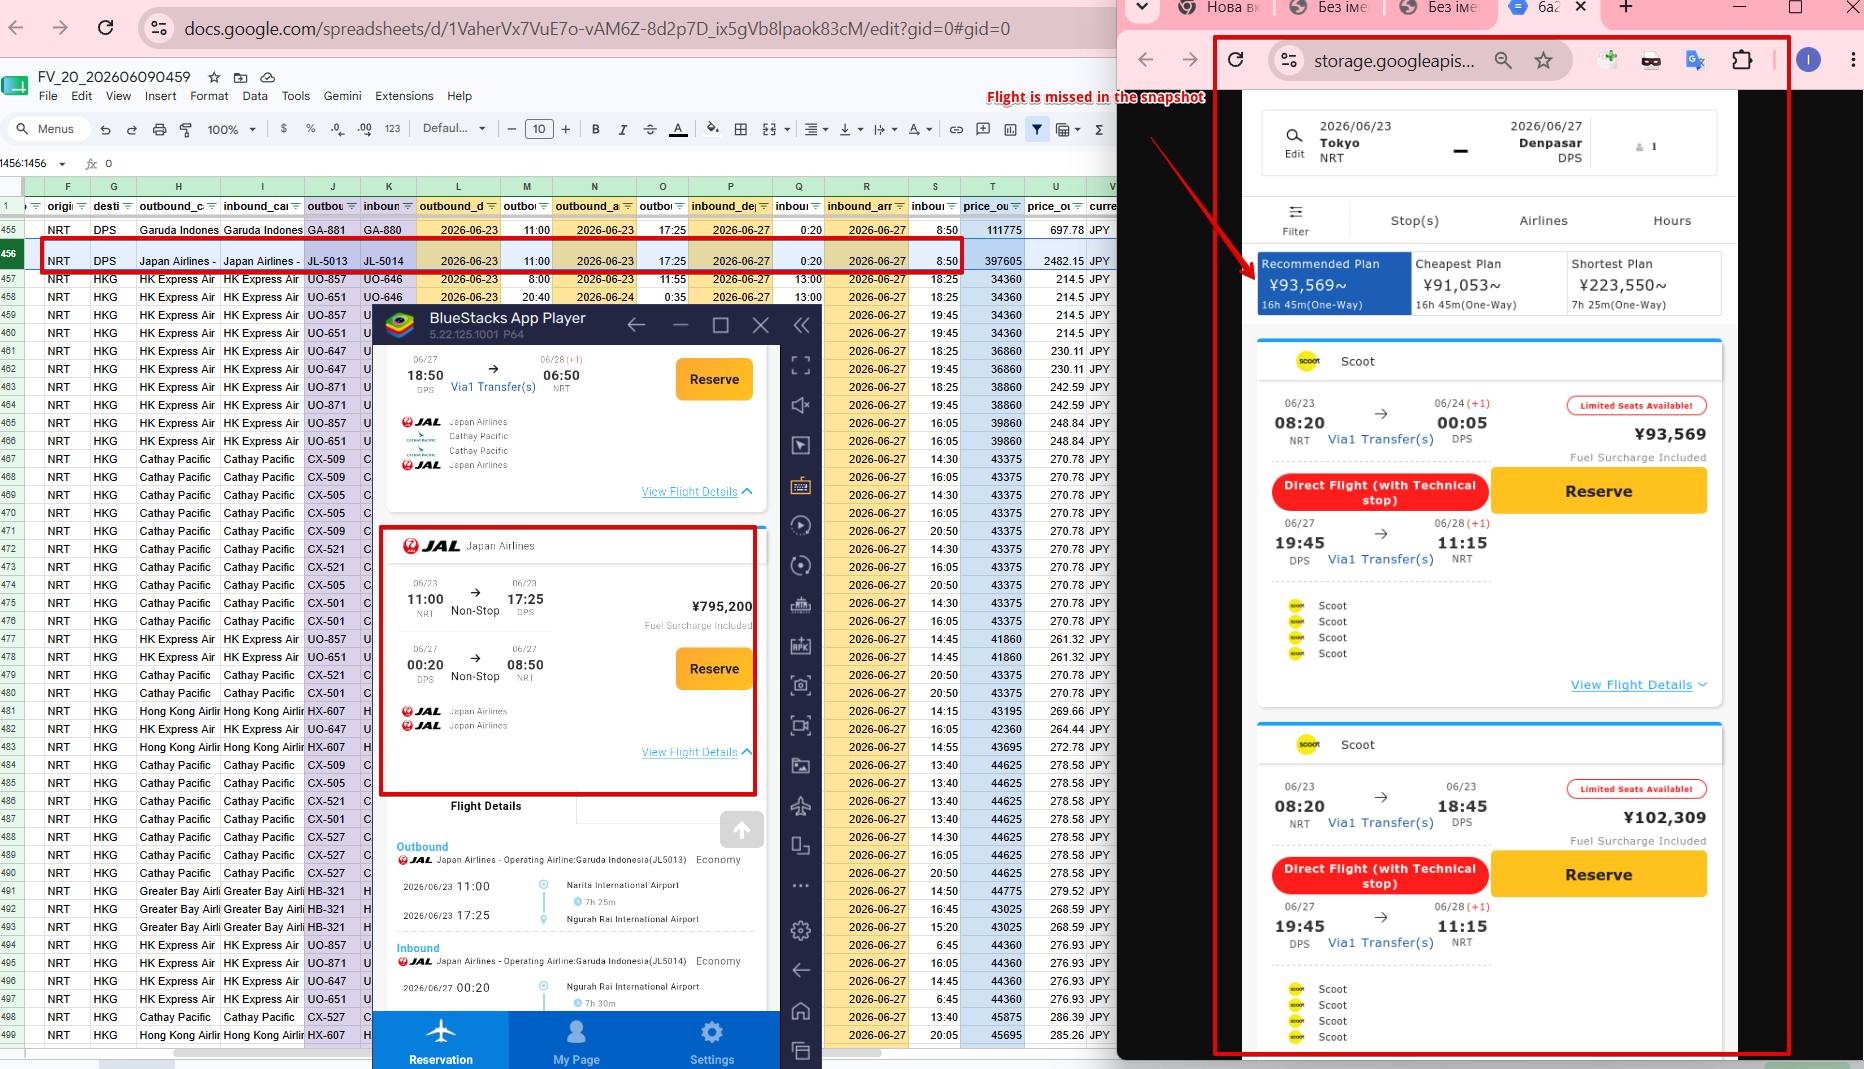Undo the last action in Google Sheets
Screen dimensions: 1864x1069
[105, 129]
